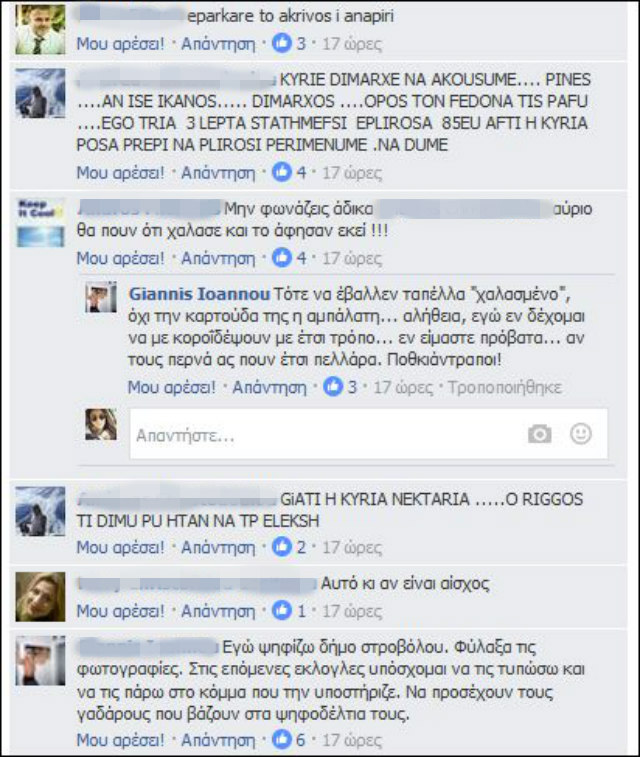Click 'Απάντηση' under 'Αυτό κι αν είναι αίσχος'
Image resolution: width=640 pixels, height=757 pixels.
click(x=218, y=611)
